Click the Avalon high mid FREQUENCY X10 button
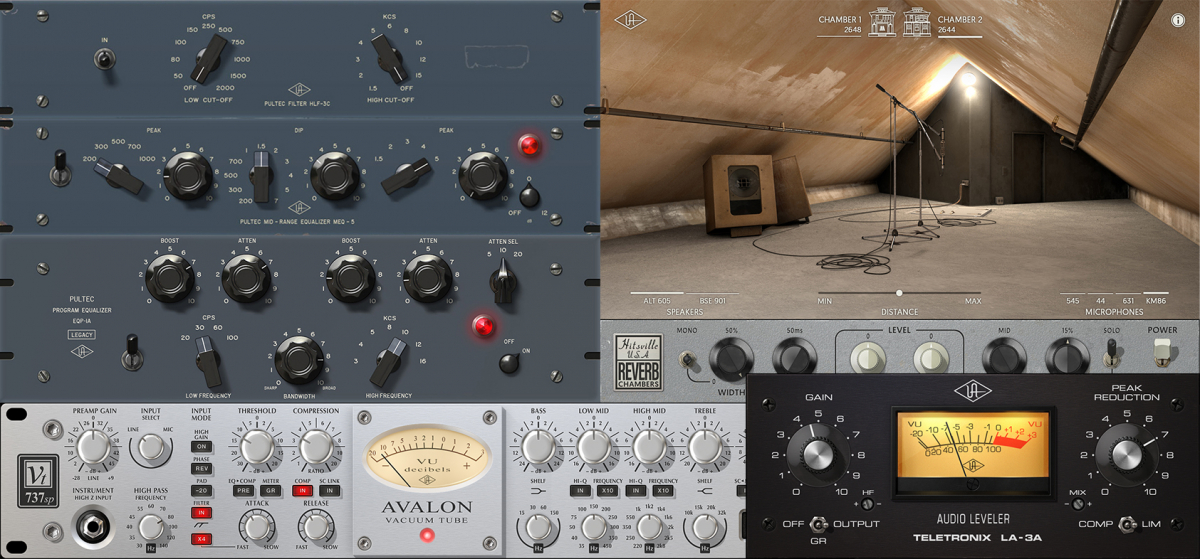Image resolution: width=1200 pixels, height=559 pixels. pyautogui.click(x=662, y=491)
